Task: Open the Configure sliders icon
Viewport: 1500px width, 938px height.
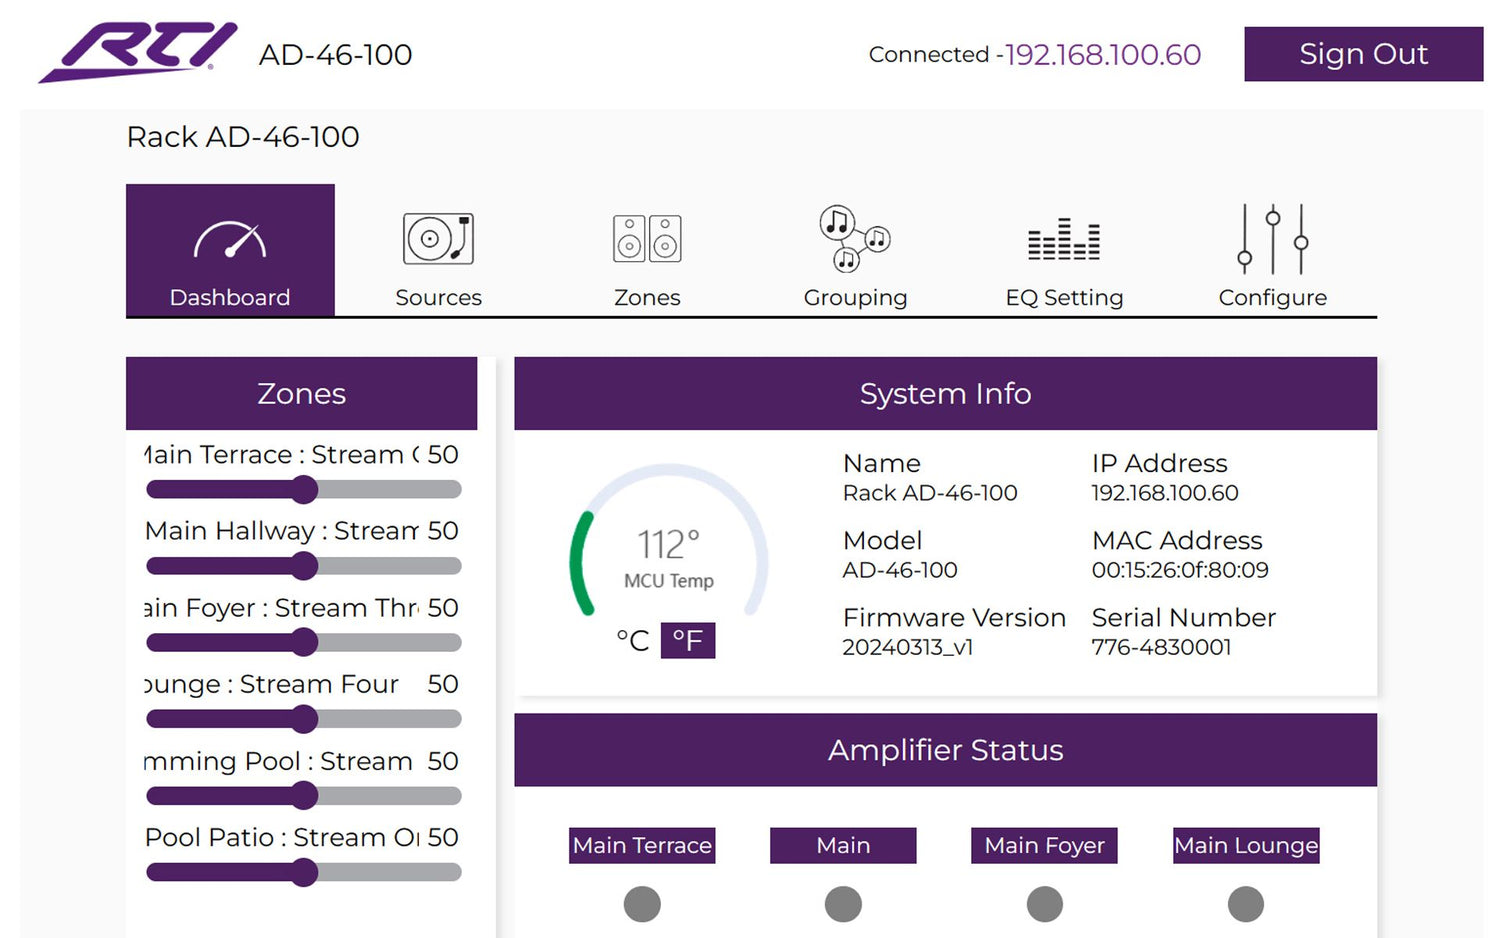Action: (1272, 239)
